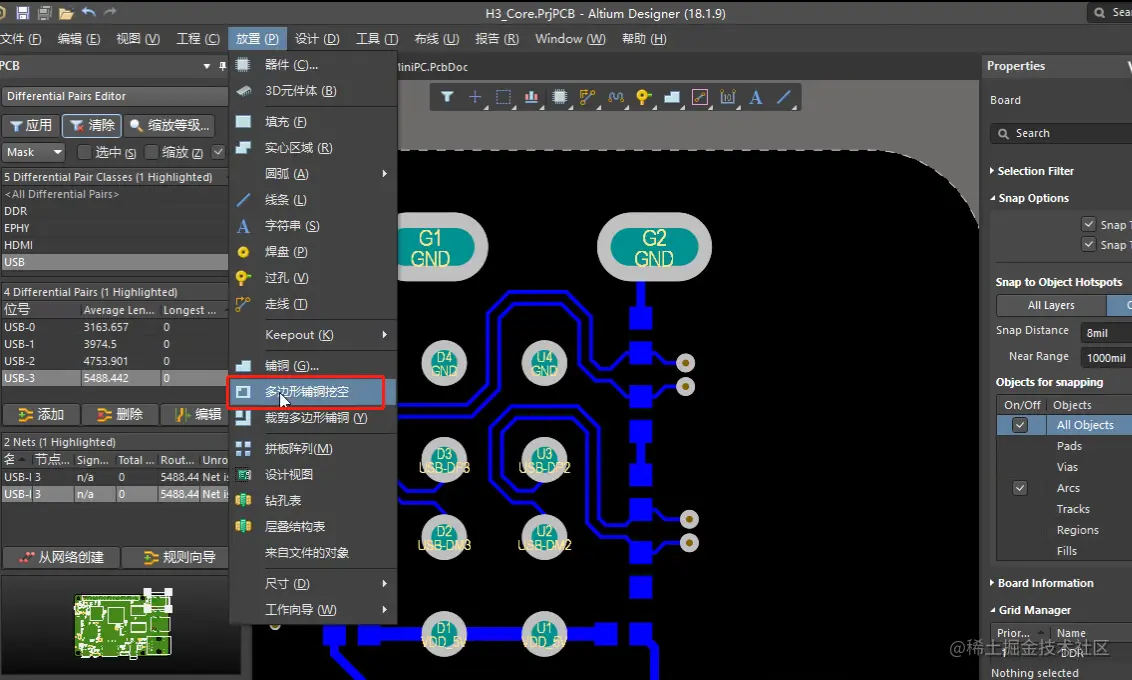This screenshot has height=680, width=1132.
Task: Choose 裁剪多边形铺铜 (Y) menu entry
Action: click(x=313, y=417)
